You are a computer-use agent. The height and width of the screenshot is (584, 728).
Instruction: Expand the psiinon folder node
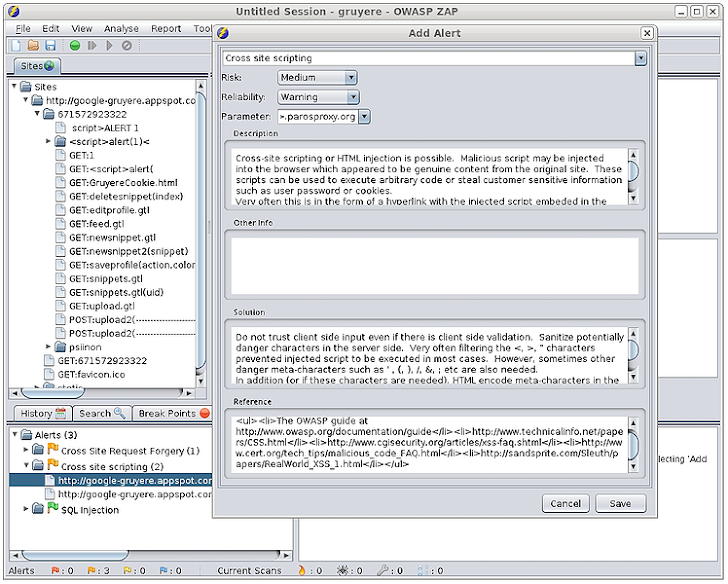[x=48, y=347]
